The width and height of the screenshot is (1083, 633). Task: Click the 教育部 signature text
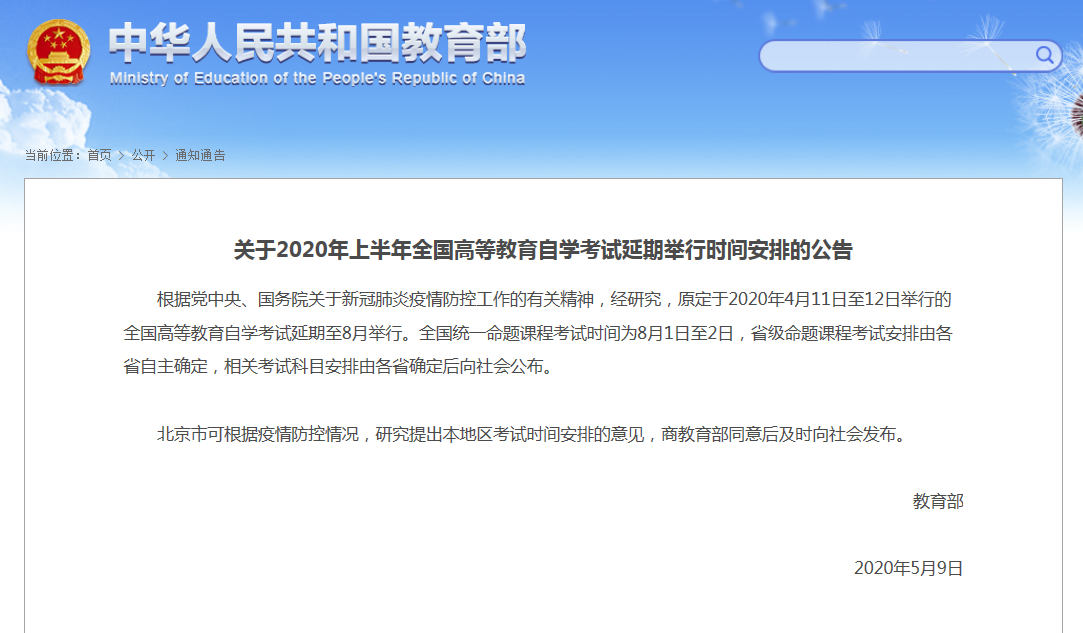pyautogui.click(x=937, y=501)
